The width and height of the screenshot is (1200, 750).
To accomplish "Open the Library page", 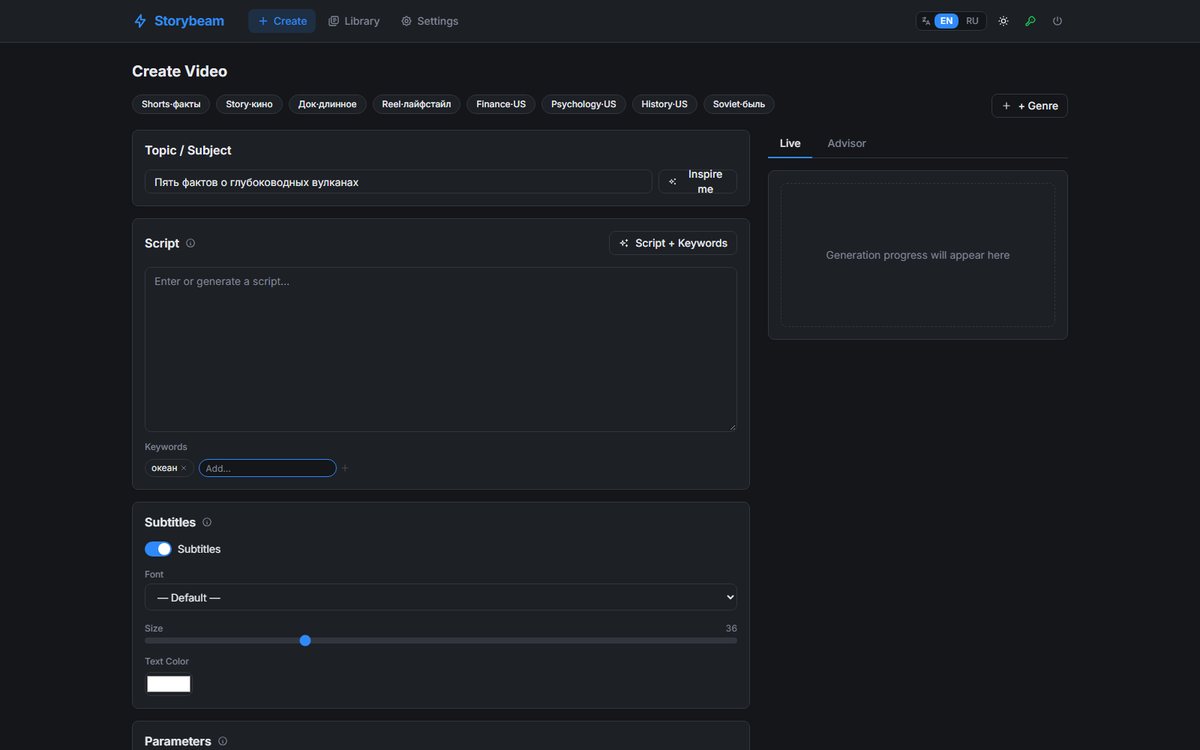I will coord(354,21).
